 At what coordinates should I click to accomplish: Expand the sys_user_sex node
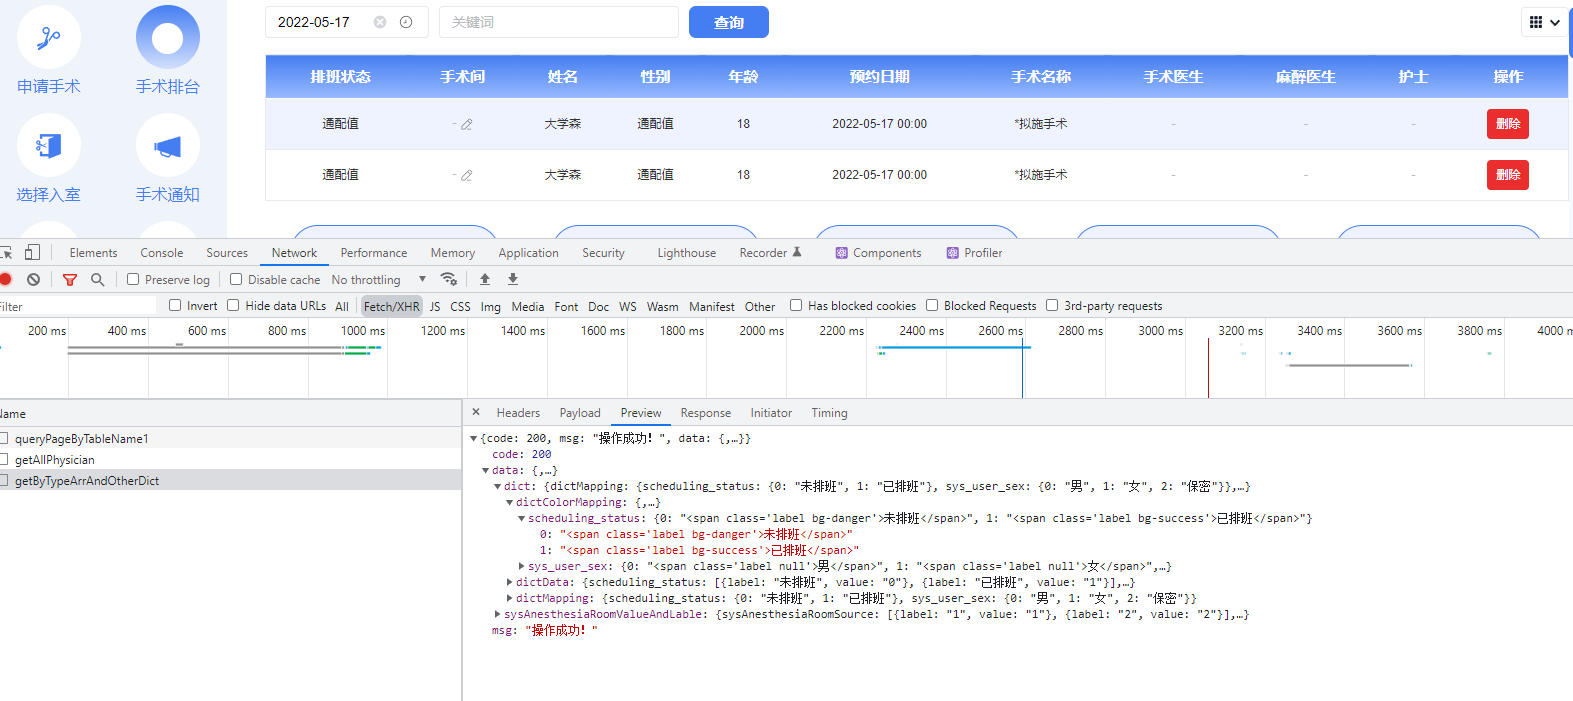click(522, 566)
